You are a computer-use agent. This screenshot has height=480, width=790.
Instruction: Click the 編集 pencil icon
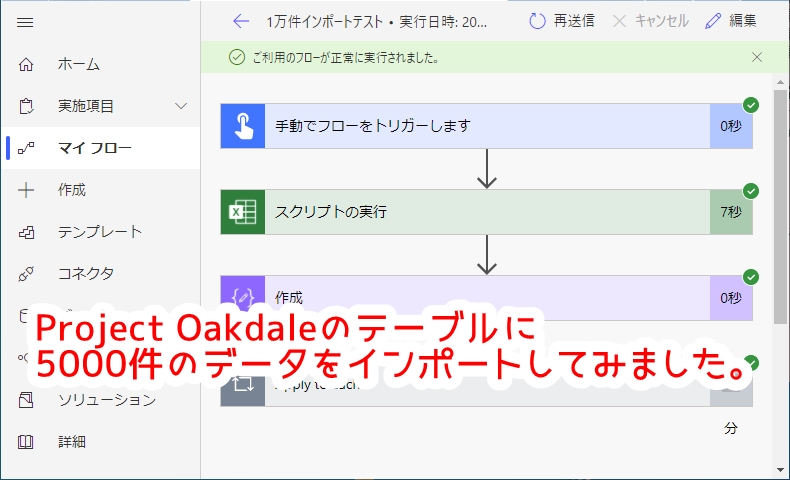point(713,21)
